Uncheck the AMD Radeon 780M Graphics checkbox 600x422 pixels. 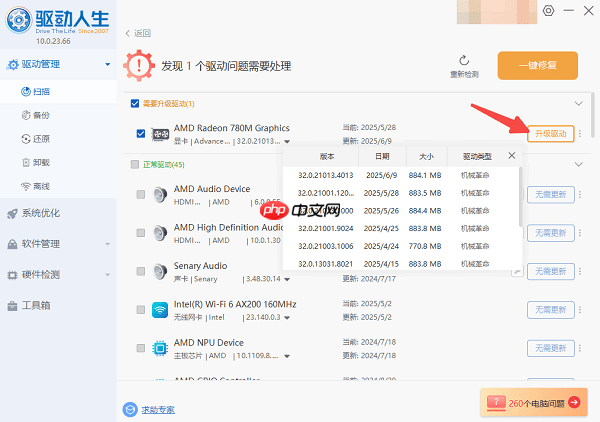141,134
